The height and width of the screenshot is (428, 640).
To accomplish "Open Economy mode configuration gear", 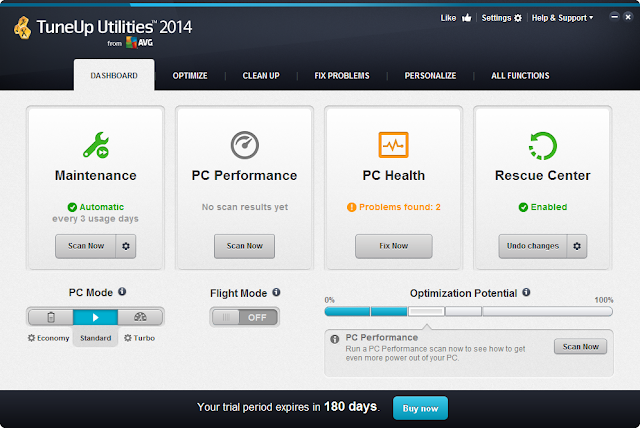I will pos(32,338).
